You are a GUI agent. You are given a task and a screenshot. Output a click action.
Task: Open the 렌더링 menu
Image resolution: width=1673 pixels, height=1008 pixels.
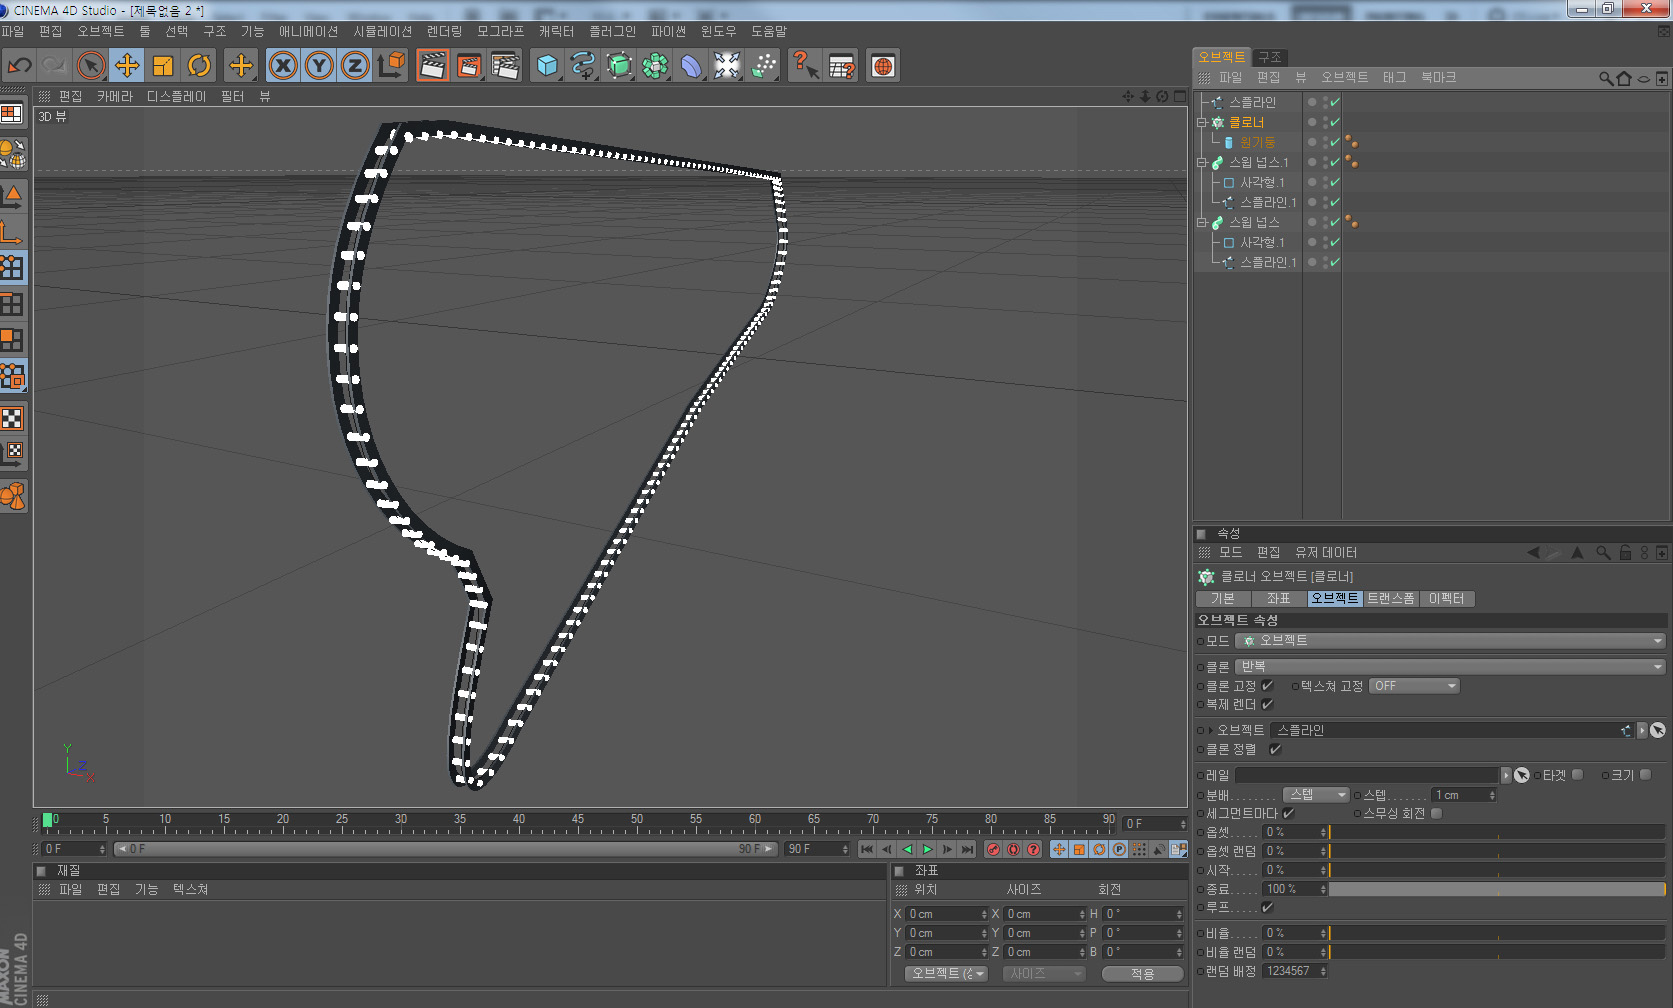pyautogui.click(x=445, y=31)
